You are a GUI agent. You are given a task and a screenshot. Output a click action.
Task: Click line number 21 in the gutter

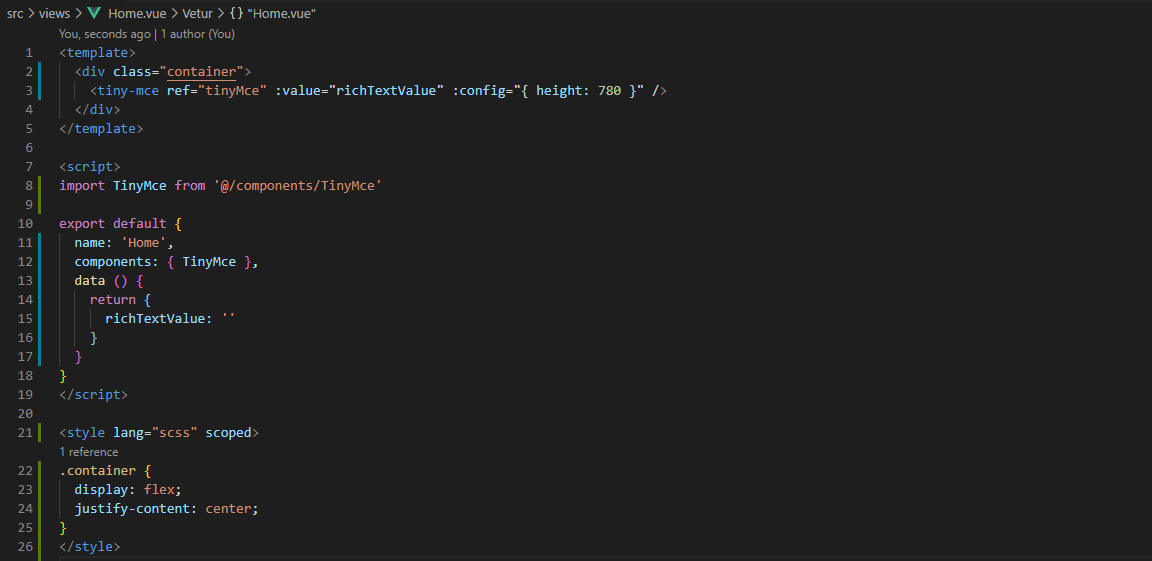(26, 432)
